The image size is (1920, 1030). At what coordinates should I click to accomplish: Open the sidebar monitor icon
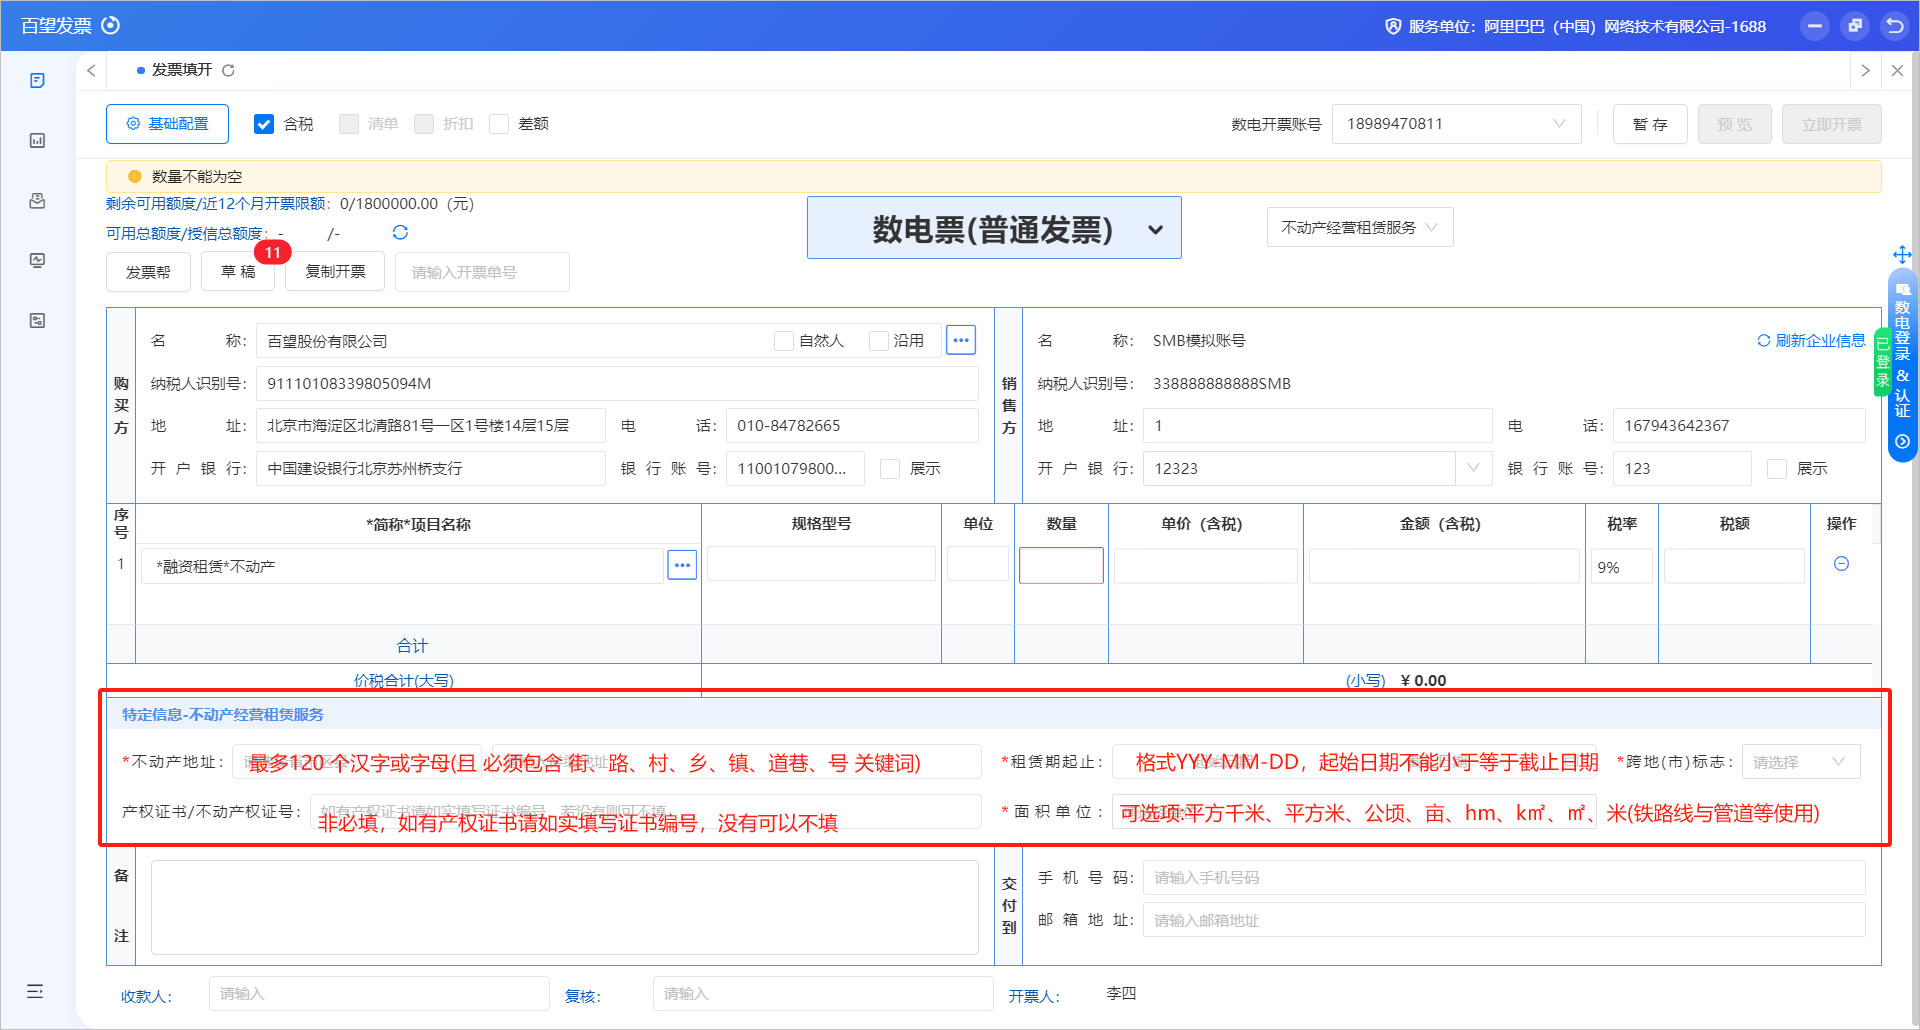click(37, 260)
